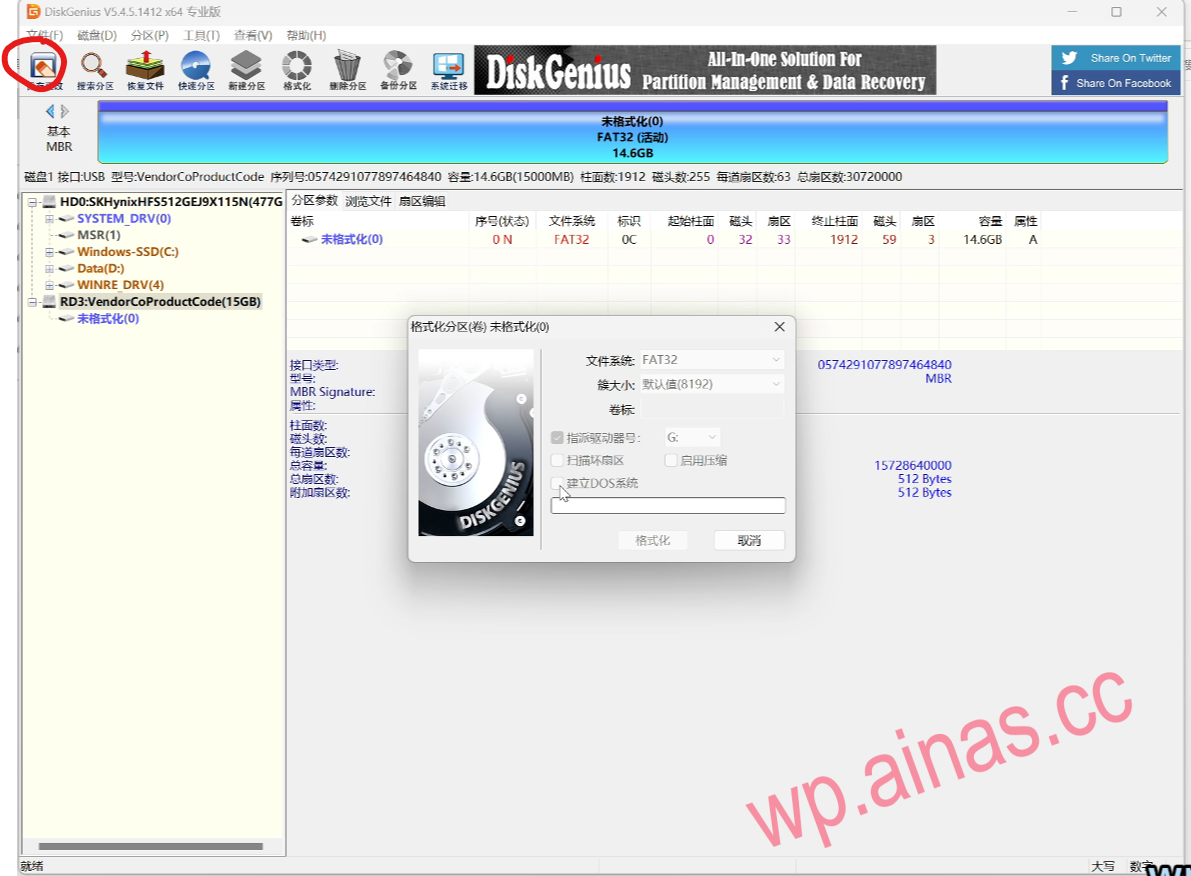
Task: Open the drive letter G: dropdown
Action: [692, 437]
